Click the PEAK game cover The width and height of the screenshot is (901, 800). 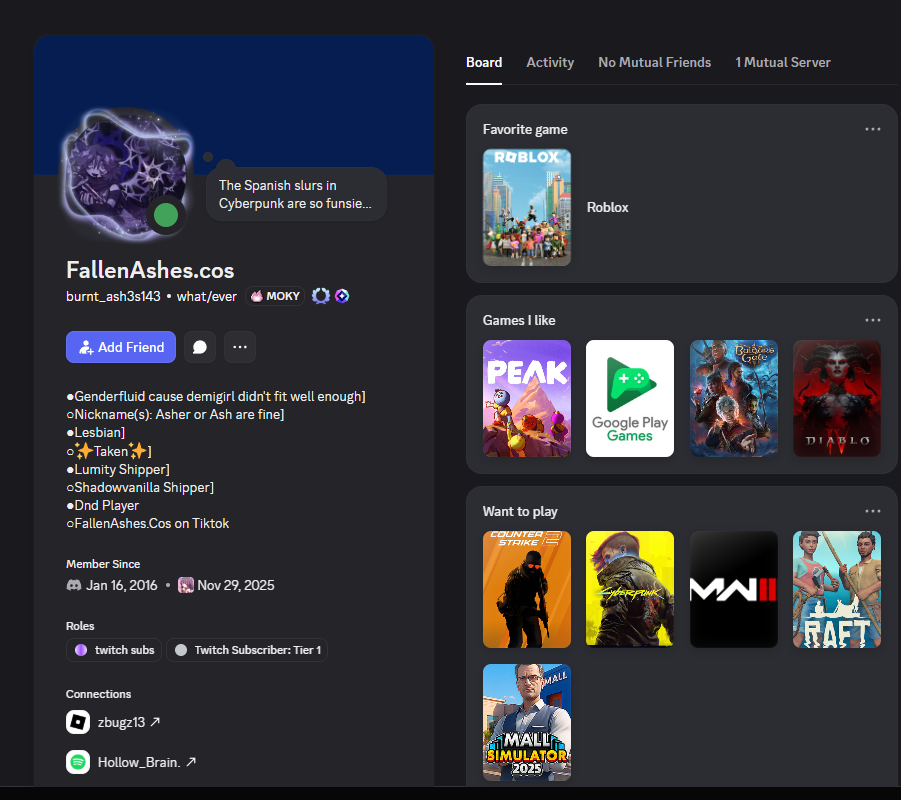click(x=527, y=398)
